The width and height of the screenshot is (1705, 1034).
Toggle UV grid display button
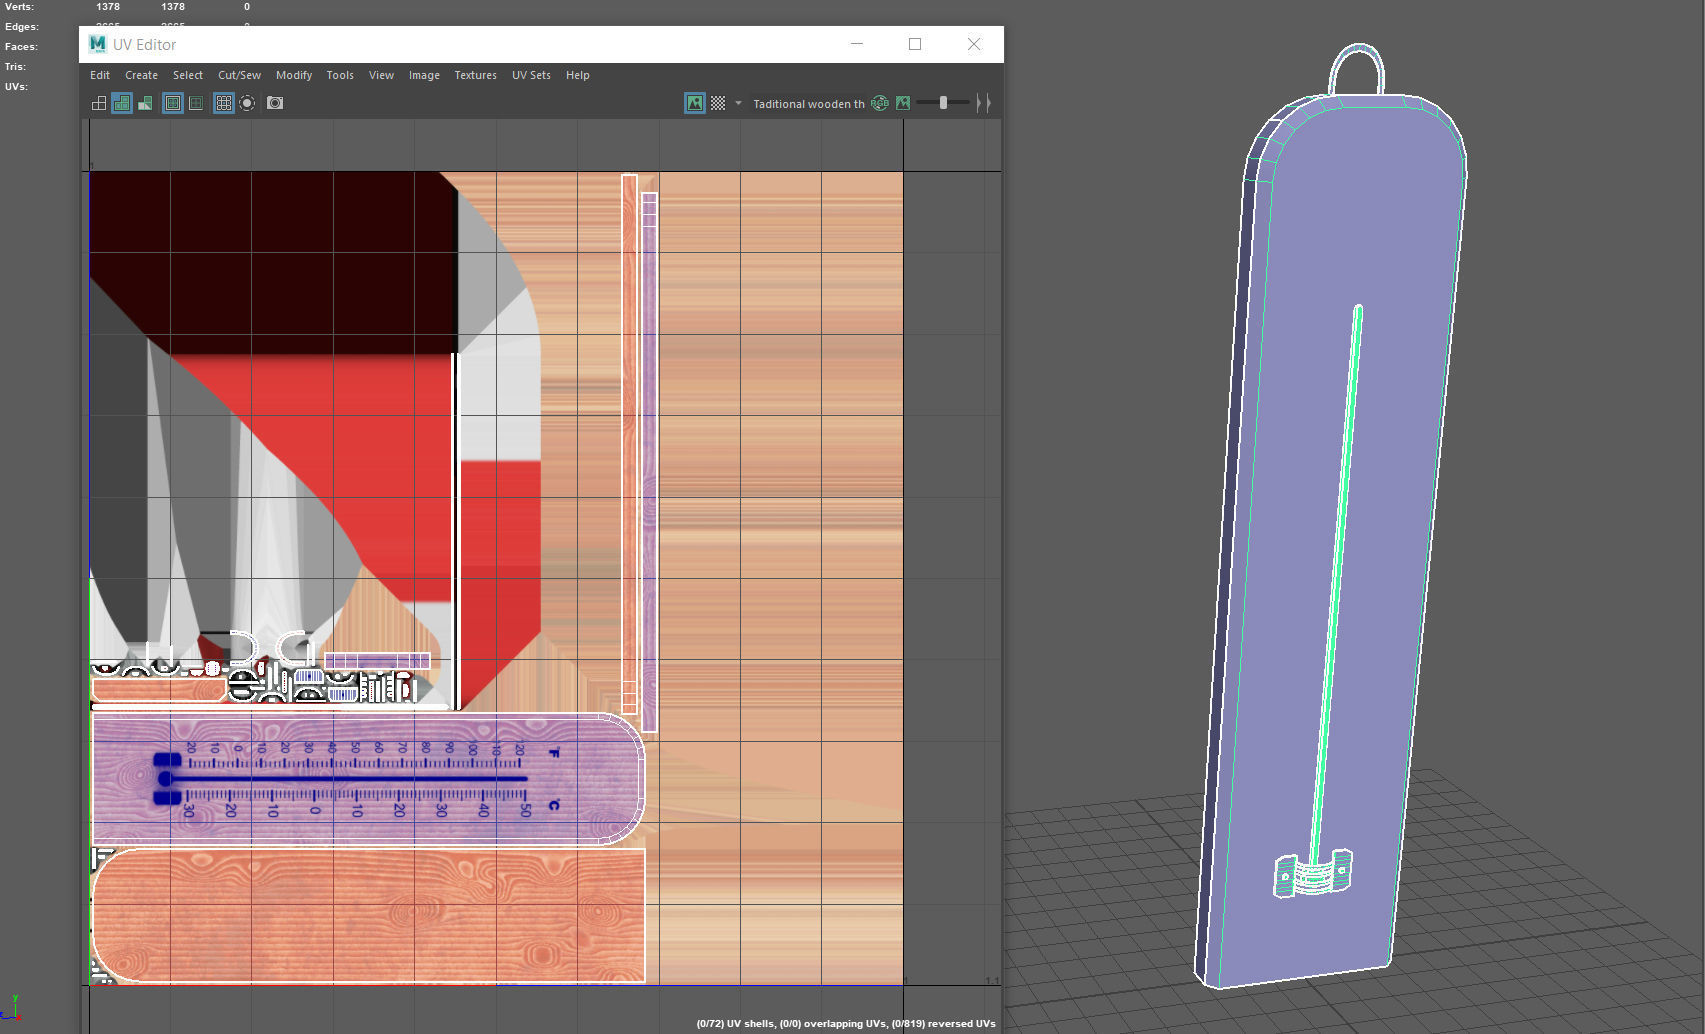[224, 103]
